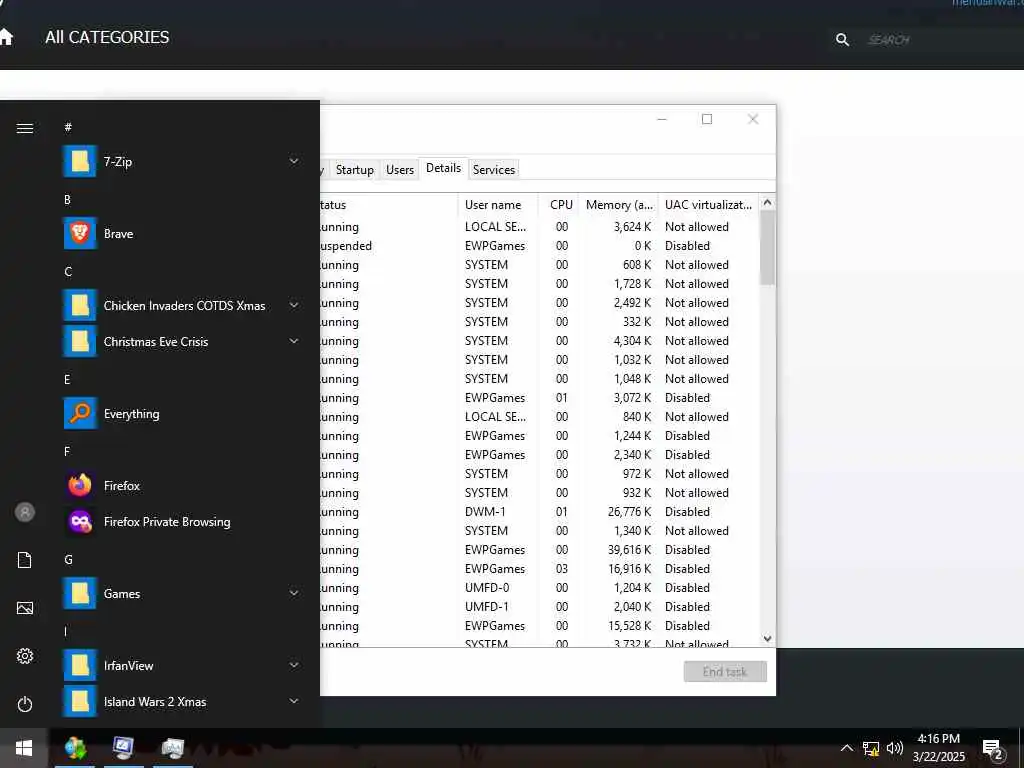Click the Task Manager icon in taskbar

coord(123,748)
